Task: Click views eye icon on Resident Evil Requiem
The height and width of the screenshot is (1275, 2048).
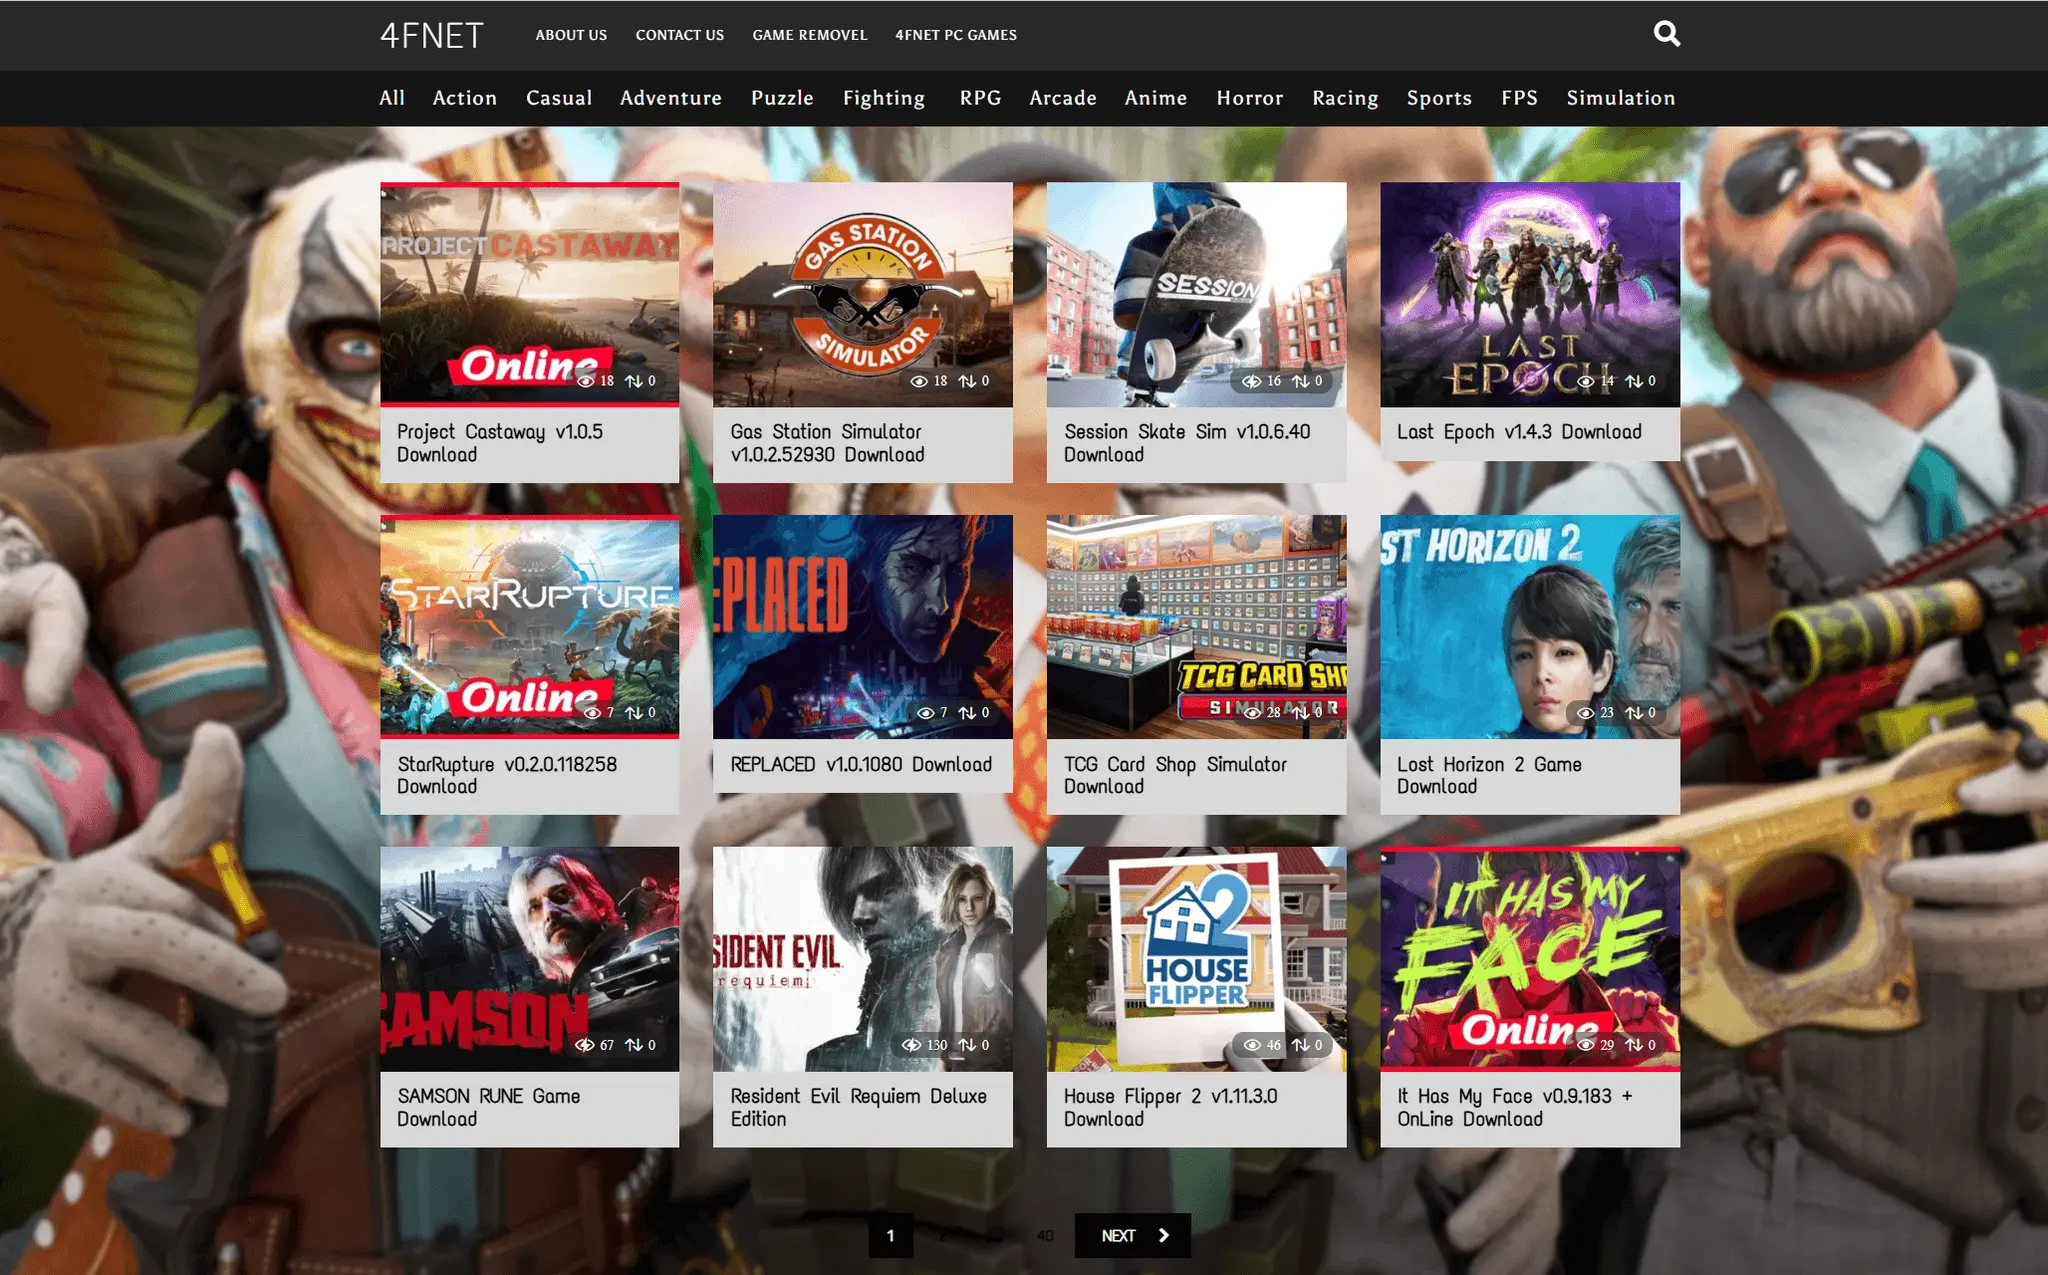Action: click(911, 1045)
